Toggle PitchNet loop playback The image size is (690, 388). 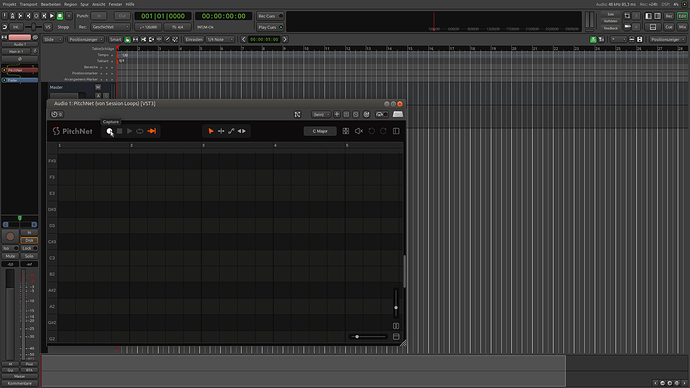[139, 131]
